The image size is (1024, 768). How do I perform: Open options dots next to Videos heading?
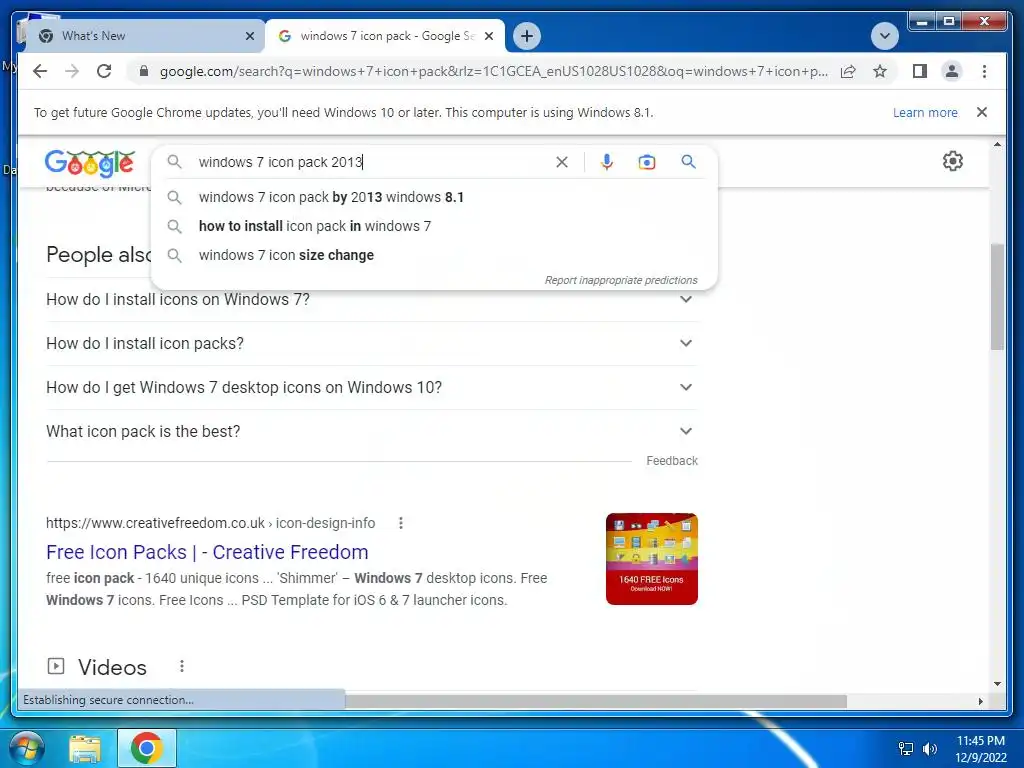(182, 666)
